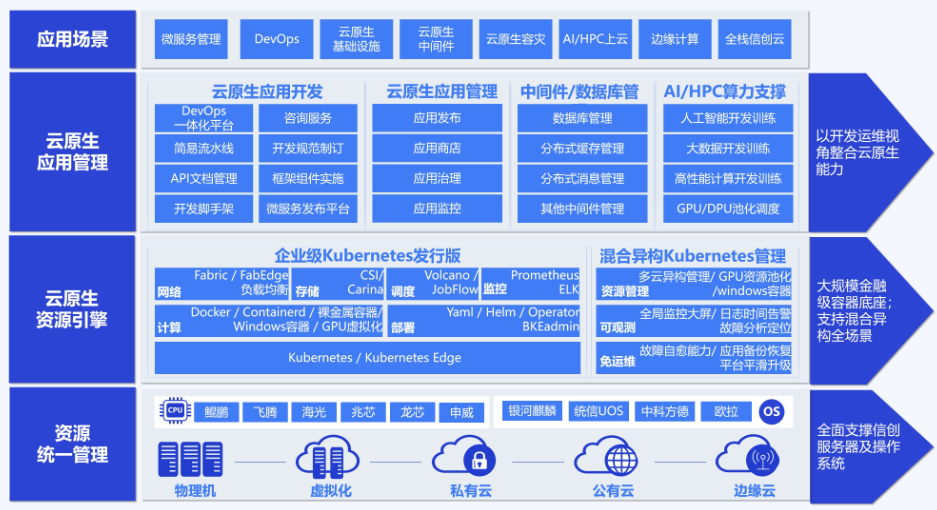Open the 框架组件实施 box

click(308, 179)
